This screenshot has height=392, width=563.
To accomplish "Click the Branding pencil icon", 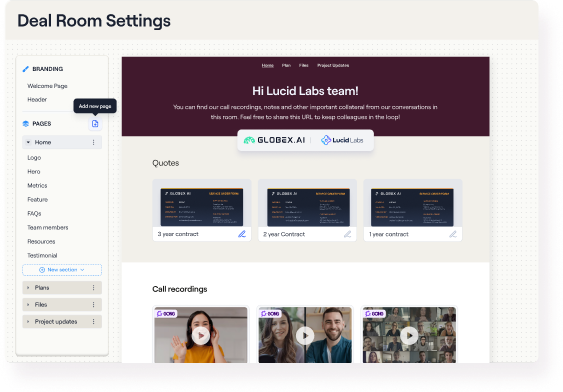I will pos(25,69).
